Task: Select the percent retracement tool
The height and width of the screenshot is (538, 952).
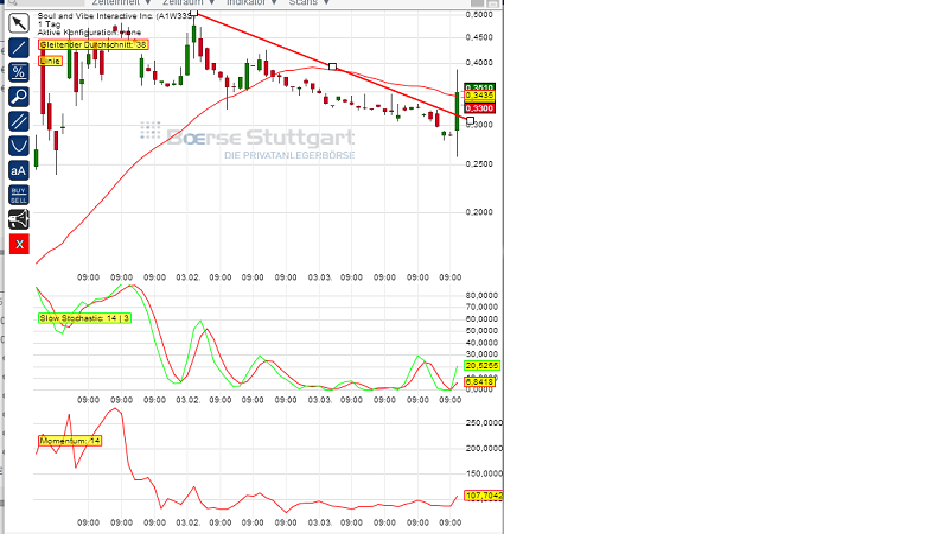Action: pyautogui.click(x=19, y=72)
